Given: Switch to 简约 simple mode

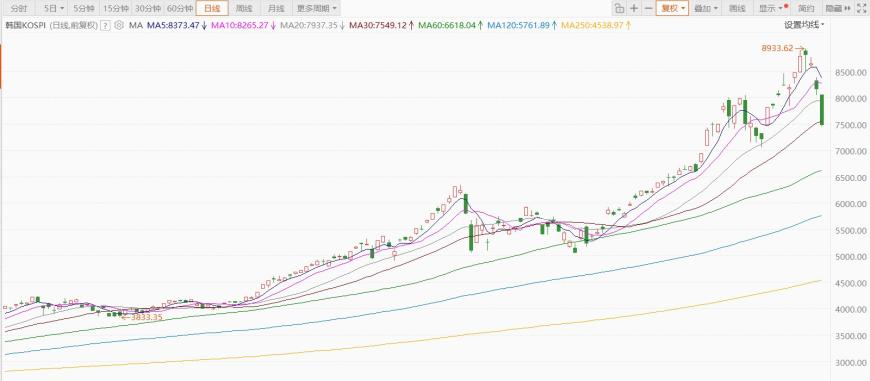Looking at the screenshot, I should [x=806, y=8].
